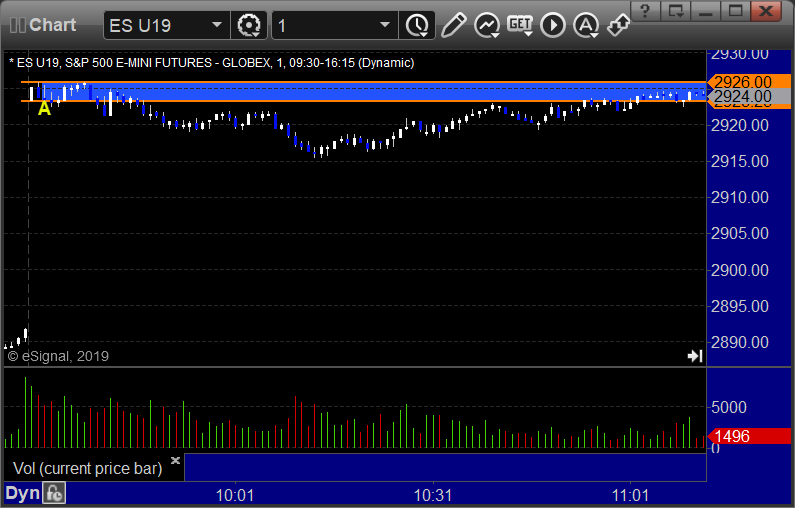
Task: Select the upper orange horizontal line
Action: (x=363, y=82)
